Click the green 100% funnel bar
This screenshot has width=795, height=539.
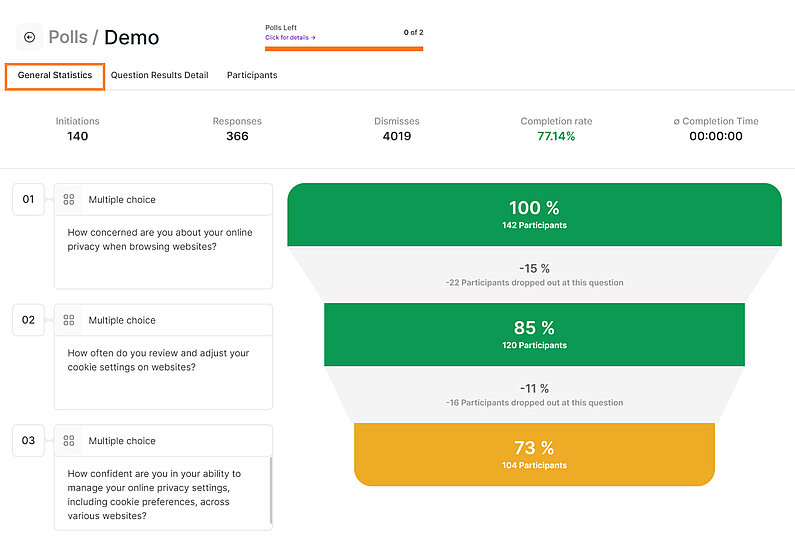[x=534, y=214]
